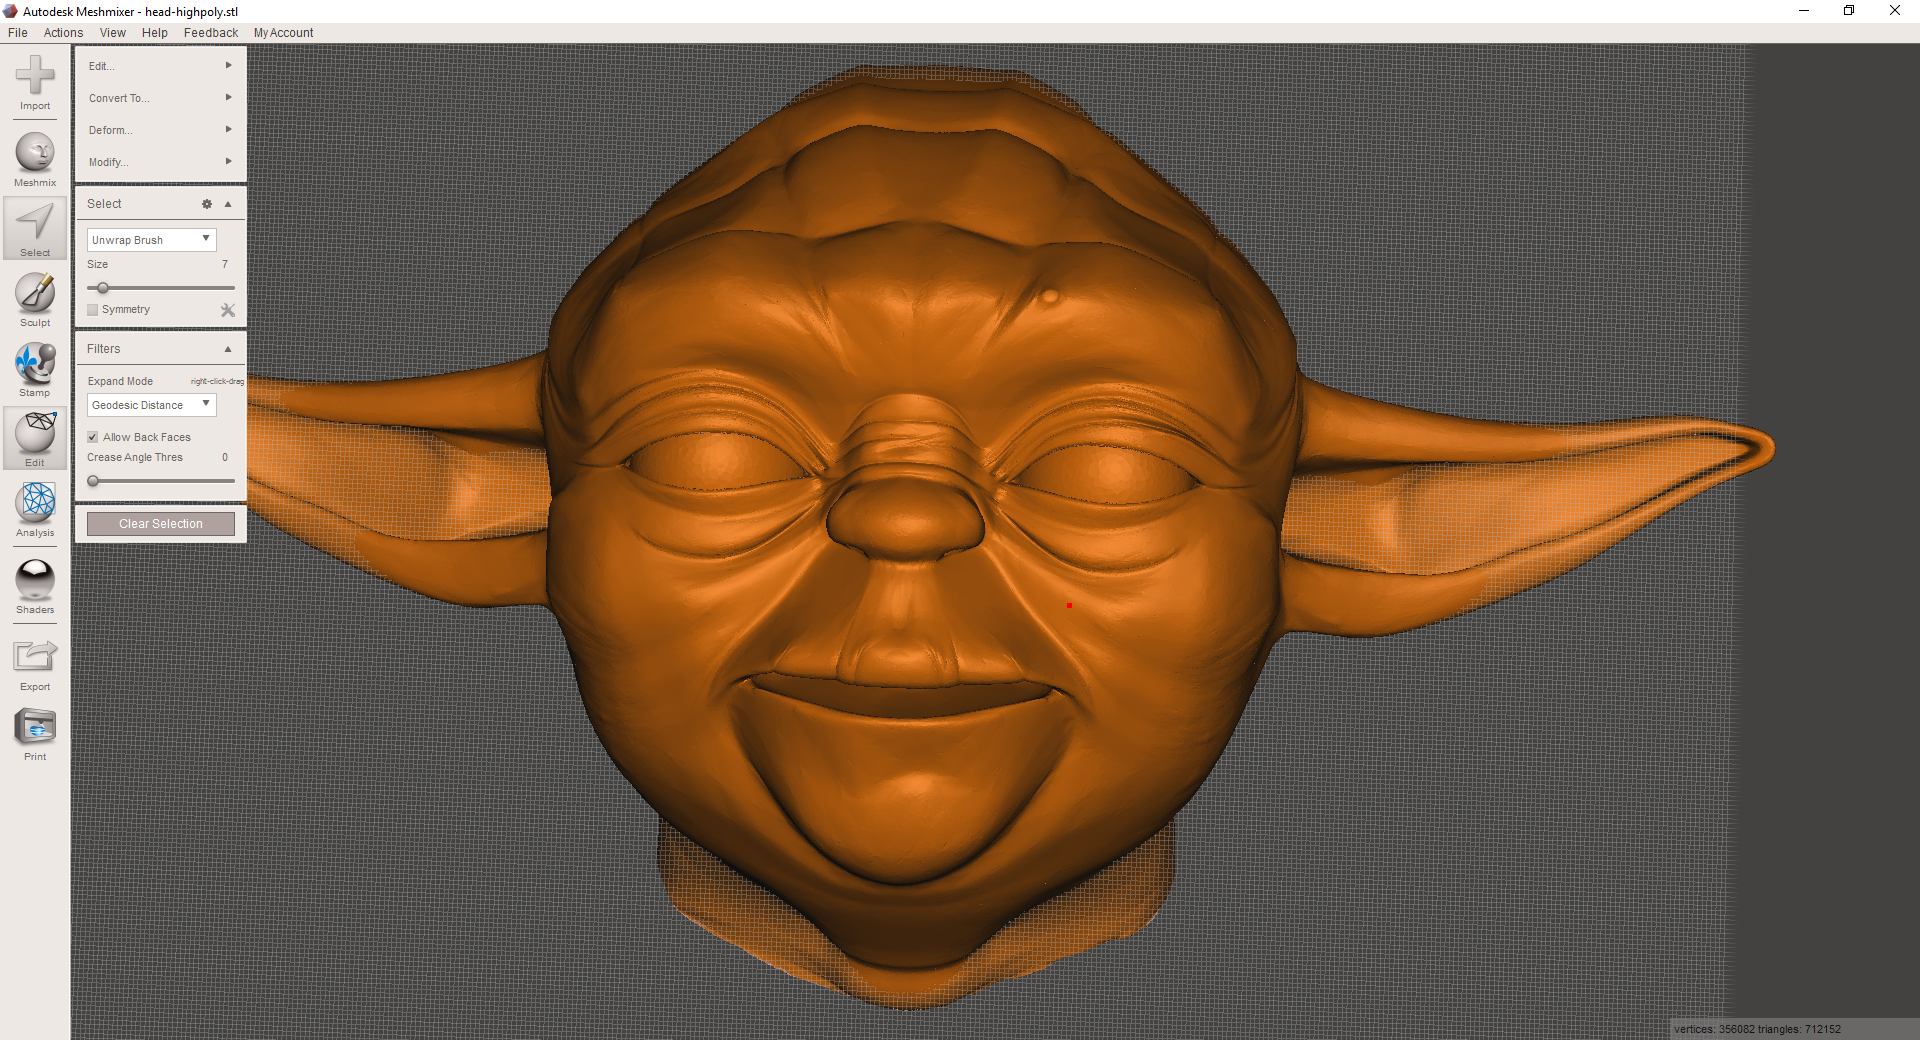
Task: Expand the Convert To... submenu
Action: coord(160,98)
